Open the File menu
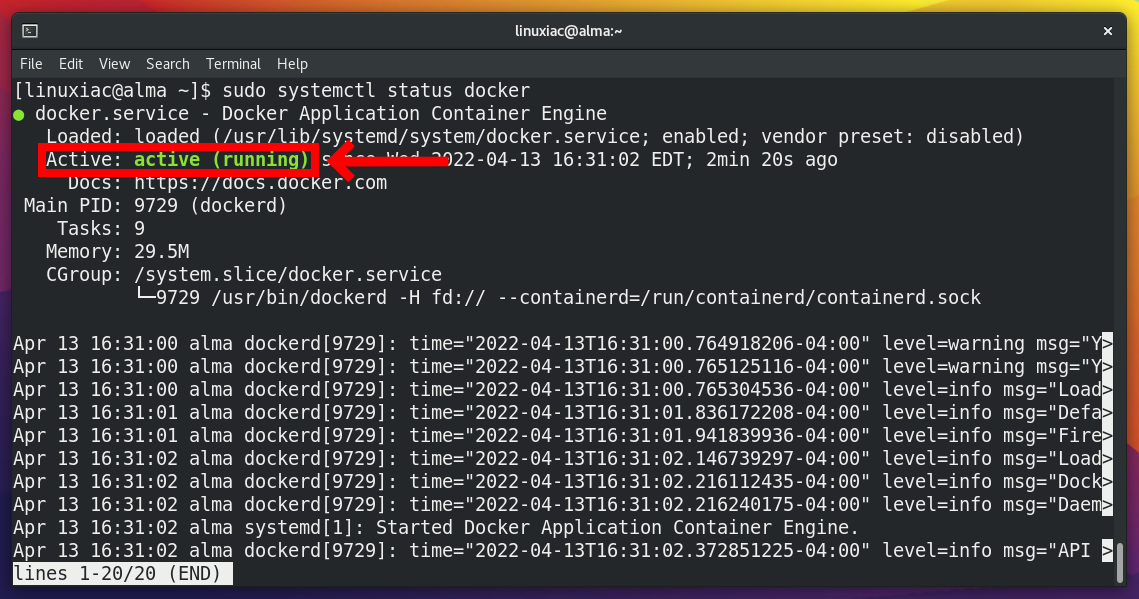The height and width of the screenshot is (599, 1139). (x=31, y=64)
